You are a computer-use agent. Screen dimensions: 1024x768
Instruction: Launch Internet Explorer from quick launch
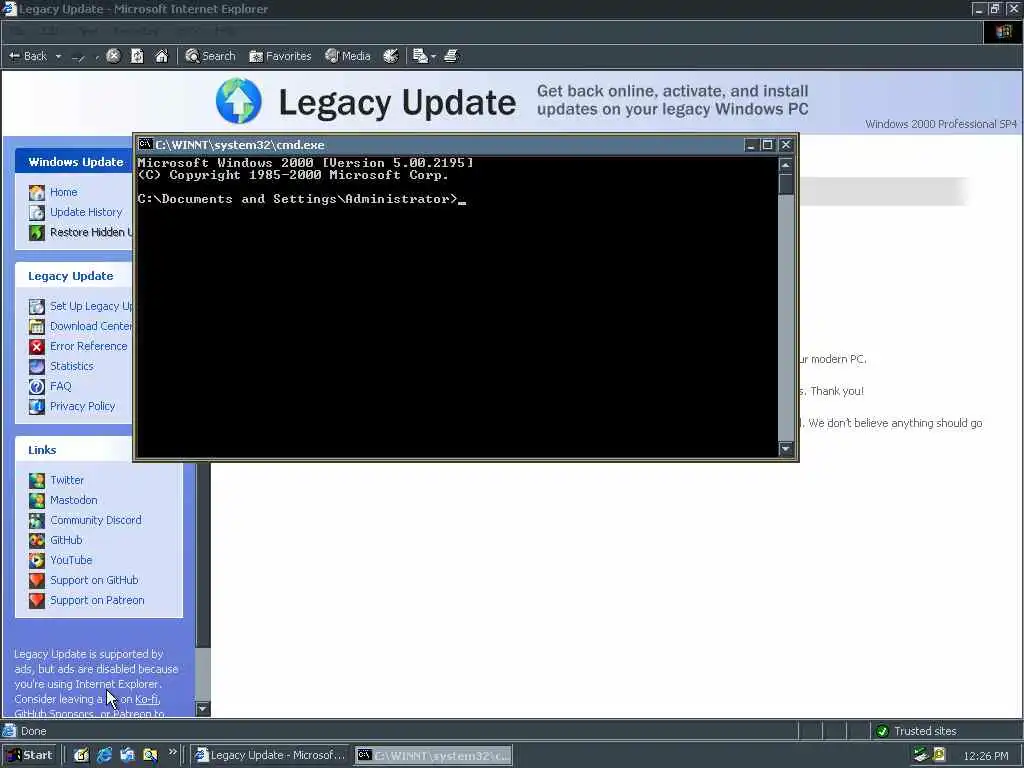coord(104,755)
